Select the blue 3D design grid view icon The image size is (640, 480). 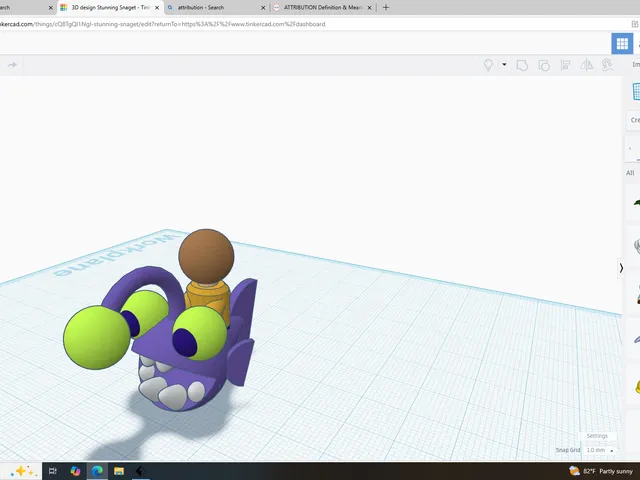click(x=622, y=43)
